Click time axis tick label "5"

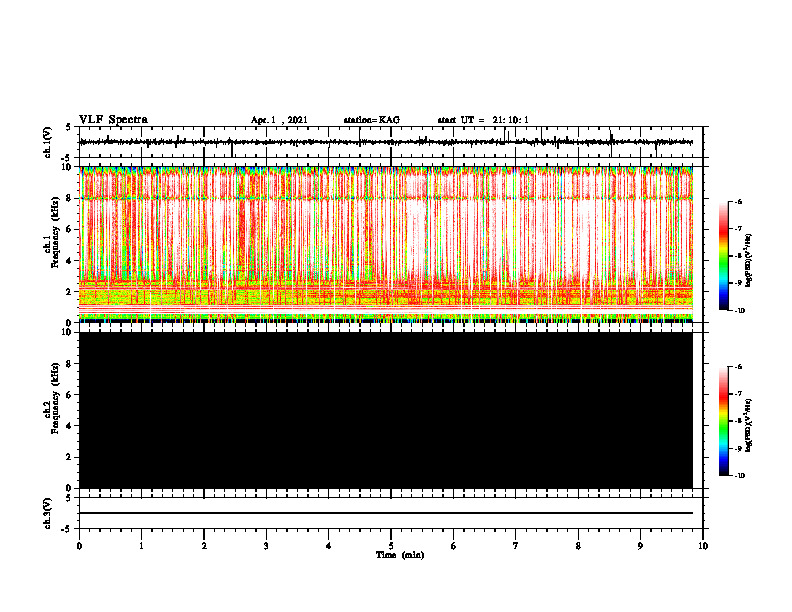click(x=391, y=546)
